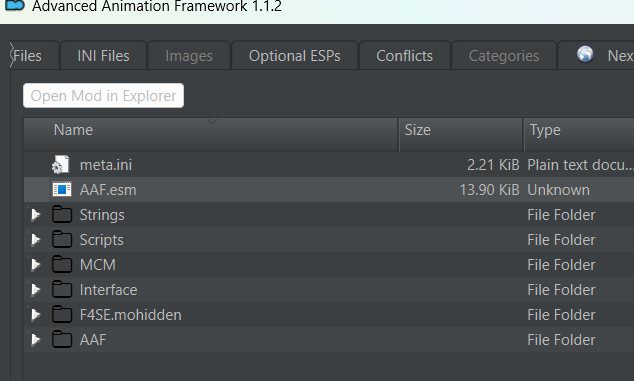
Task: Click the Interface folder icon
Action: coord(62,290)
